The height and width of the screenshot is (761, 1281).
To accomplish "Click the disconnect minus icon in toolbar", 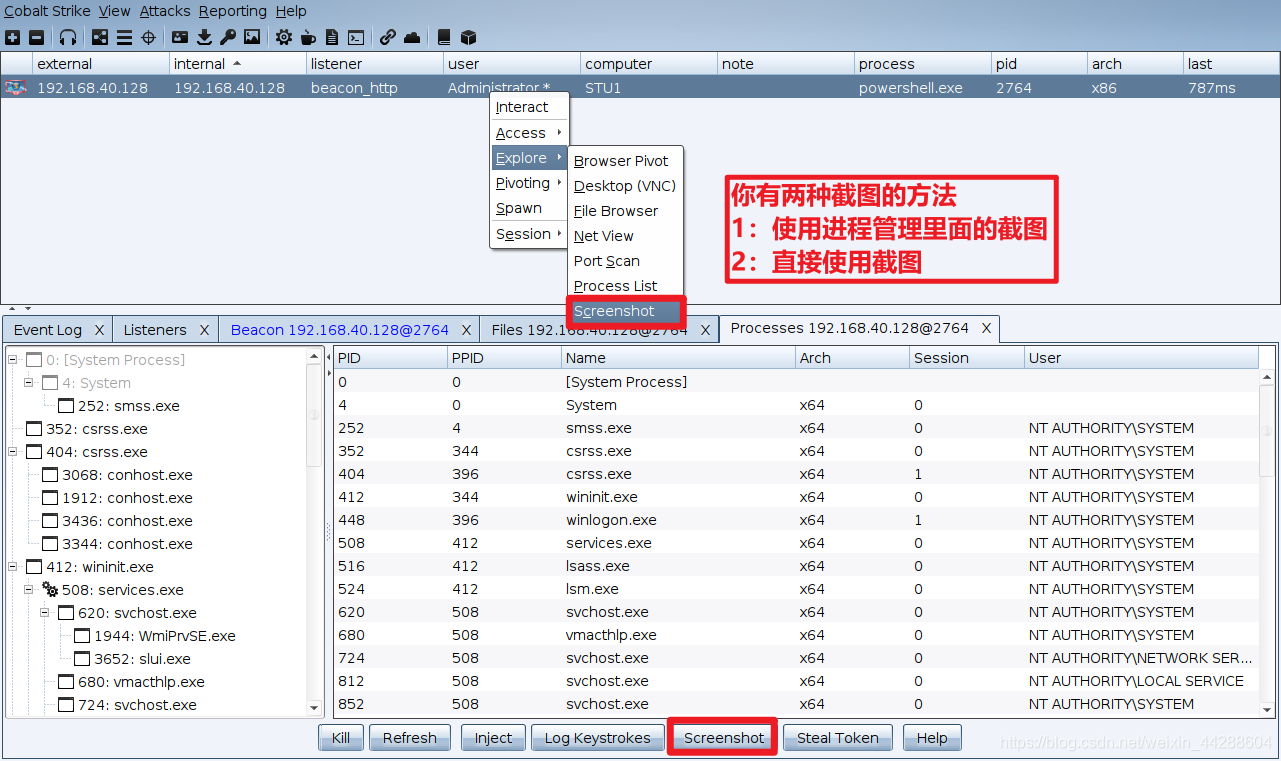I will pyautogui.click(x=37, y=37).
